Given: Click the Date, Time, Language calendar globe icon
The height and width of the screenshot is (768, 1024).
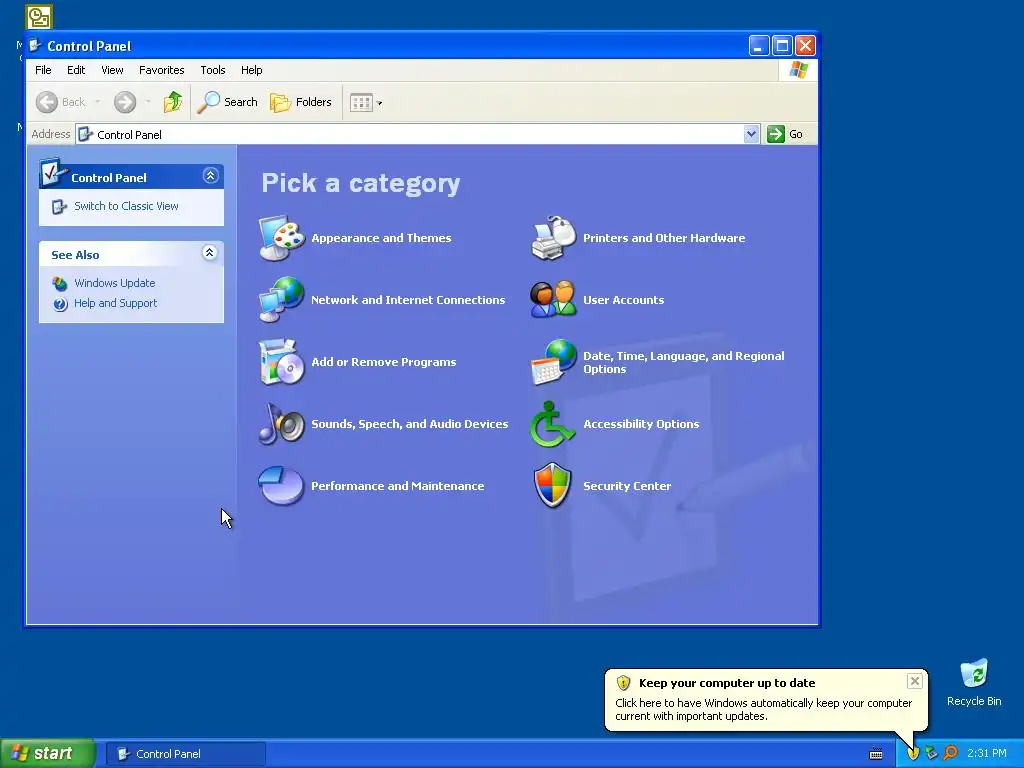Looking at the screenshot, I should click(553, 362).
